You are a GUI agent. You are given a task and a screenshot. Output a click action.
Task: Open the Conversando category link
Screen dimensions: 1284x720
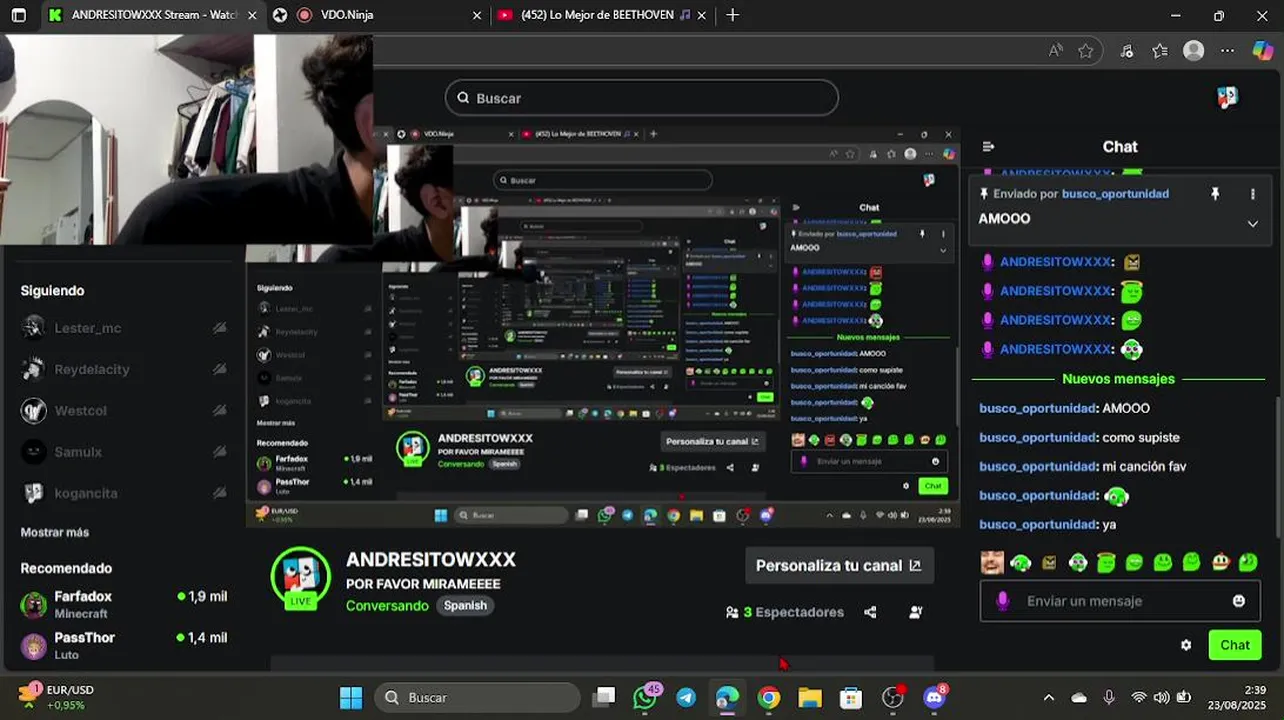(387, 606)
